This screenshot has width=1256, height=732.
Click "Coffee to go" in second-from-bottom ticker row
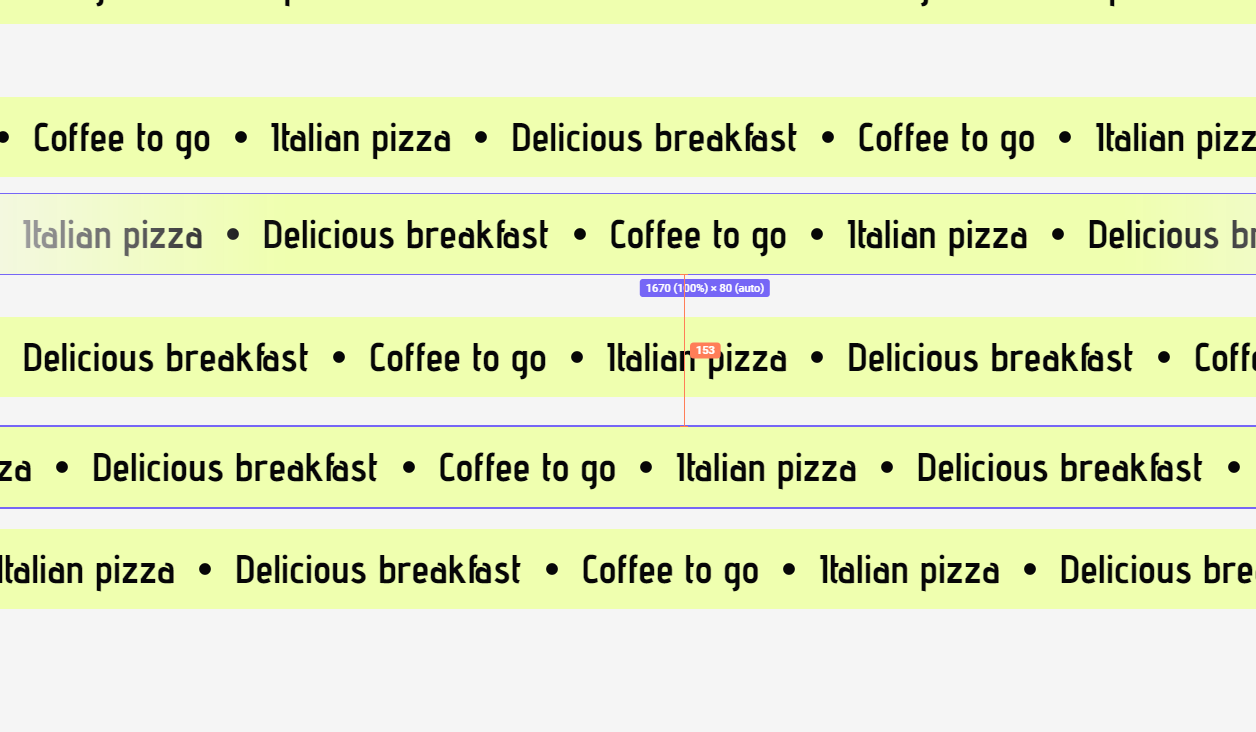[527, 468]
